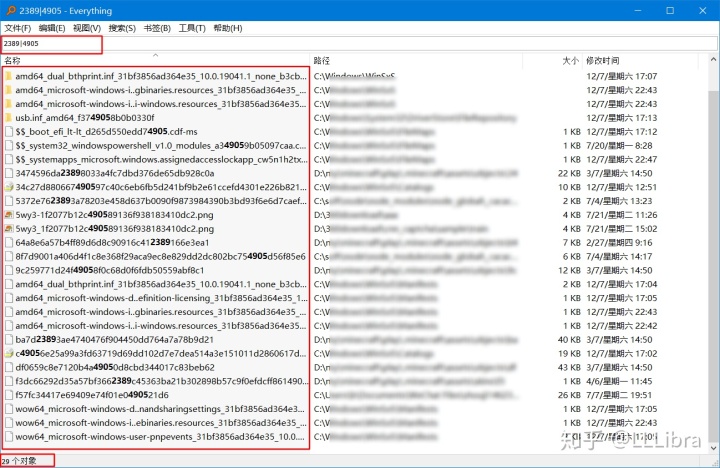
Task: Select 5wy3-1f2077b12c490589136f938183410dc2.png file name
Action: (114, 215)
